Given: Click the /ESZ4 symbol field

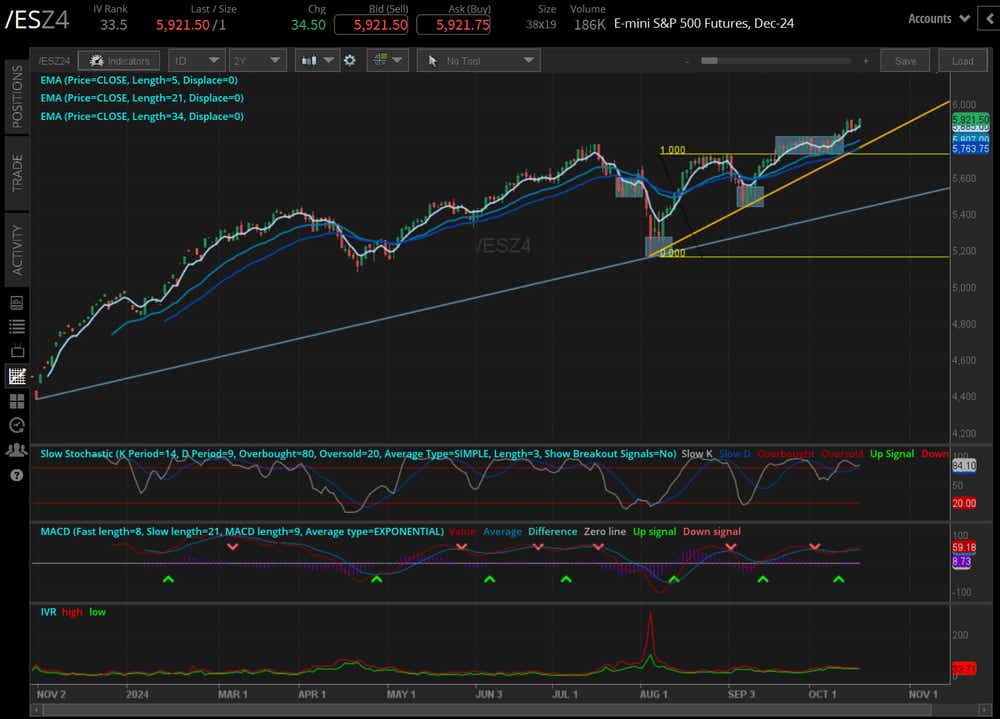Looking at the screenshot, I should click(37, 20).
